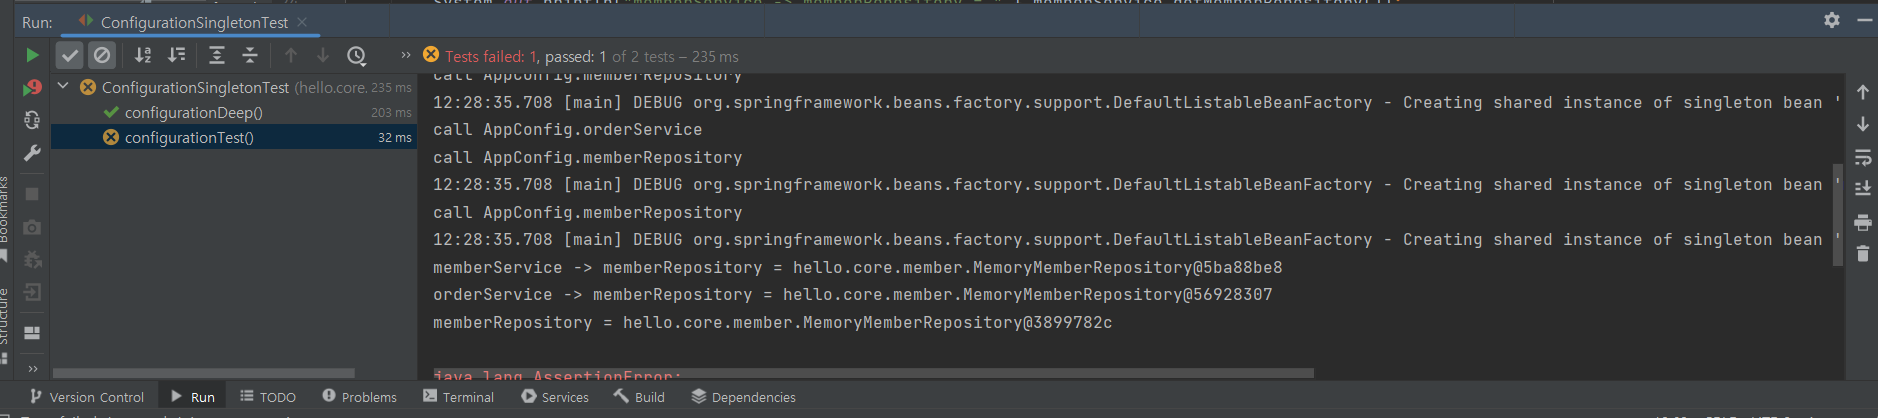Click the camera dump threads icon
The height and width of the screenshot is (418, 1878).
(32, 227)
